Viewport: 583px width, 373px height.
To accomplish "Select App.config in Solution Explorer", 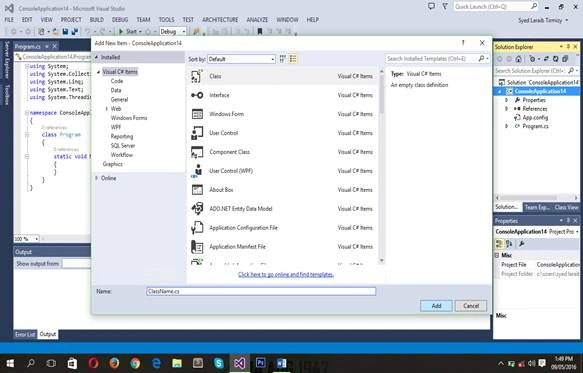I will pyautogui.click(x=535, y=118).
